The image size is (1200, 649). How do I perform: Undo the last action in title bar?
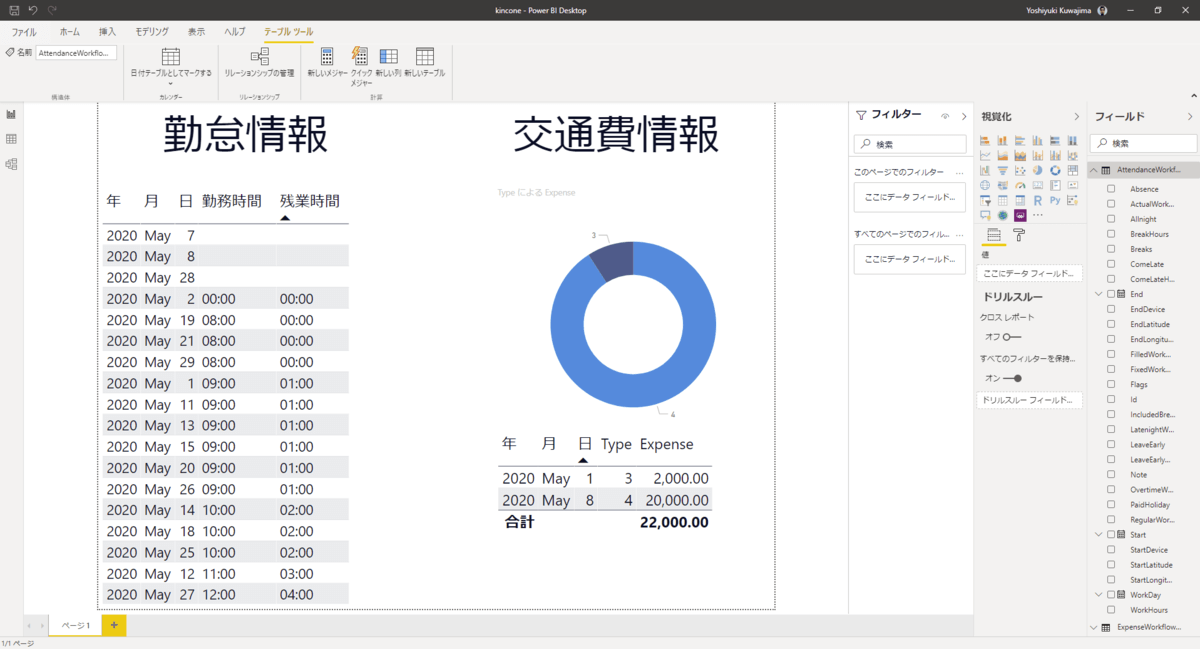[33, 9]
